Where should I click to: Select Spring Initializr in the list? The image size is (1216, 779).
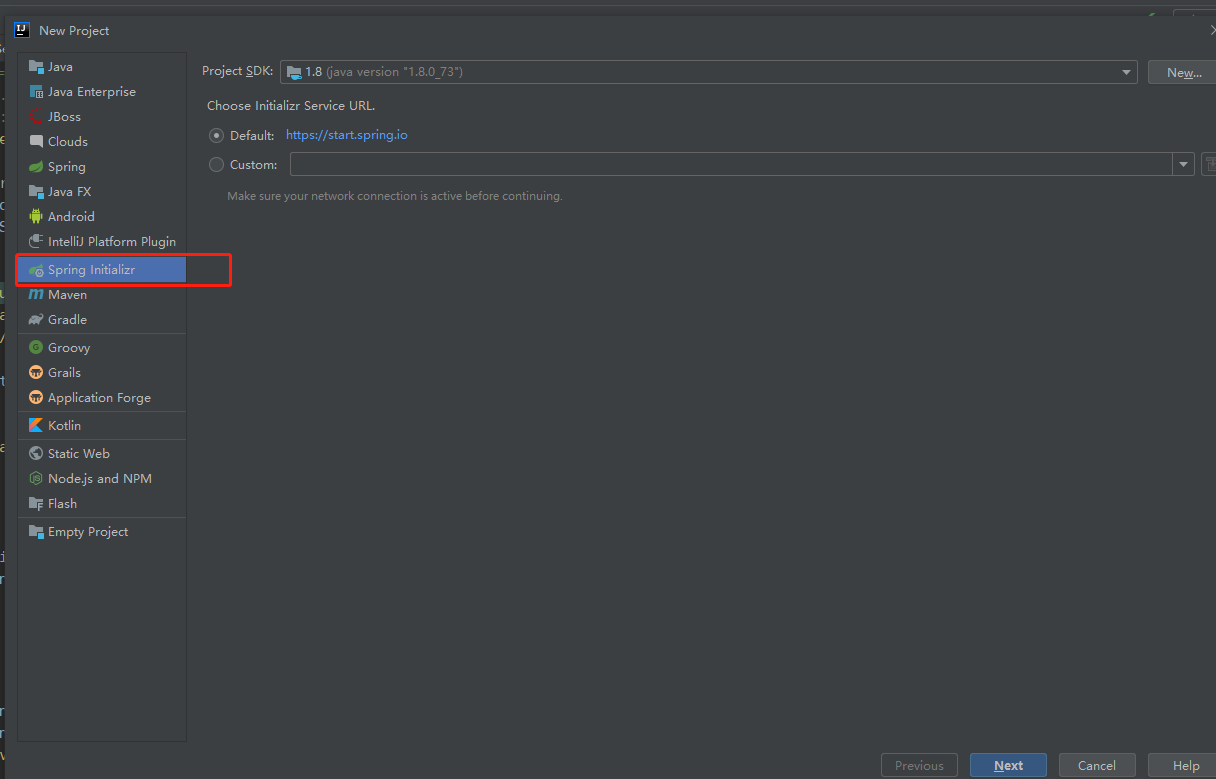pos(102,270)
